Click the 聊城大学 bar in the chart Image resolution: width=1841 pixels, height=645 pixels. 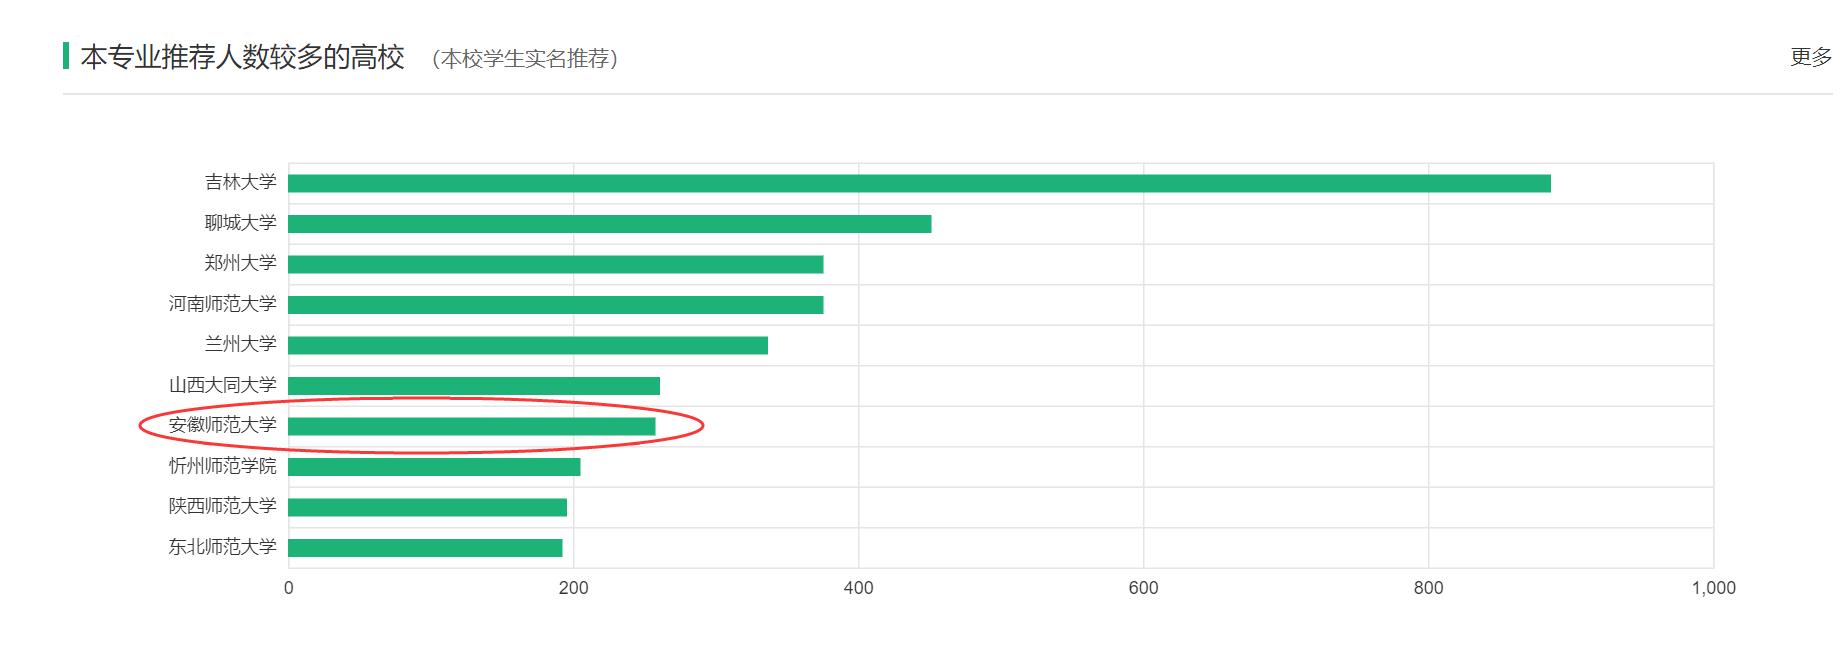coord(609,224)
